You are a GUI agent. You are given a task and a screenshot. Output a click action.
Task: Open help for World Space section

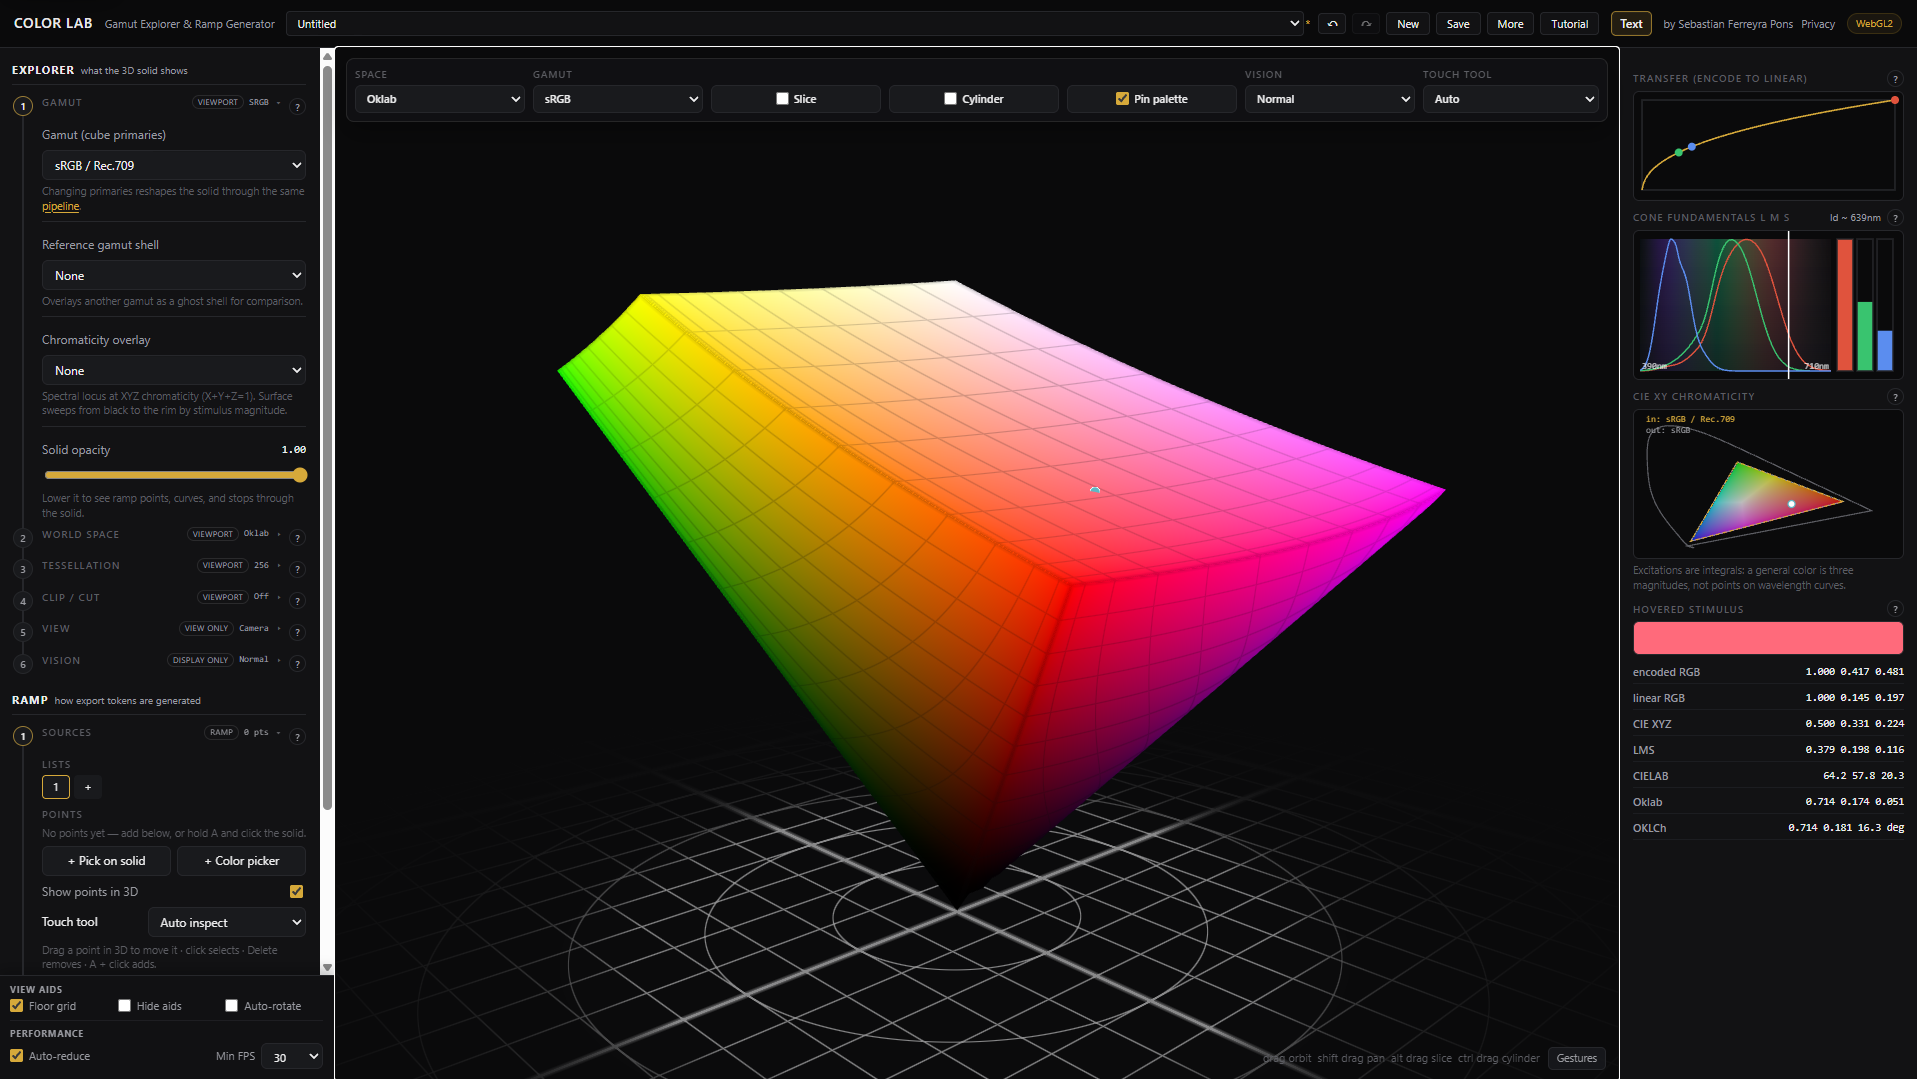[x=297, y=538]
